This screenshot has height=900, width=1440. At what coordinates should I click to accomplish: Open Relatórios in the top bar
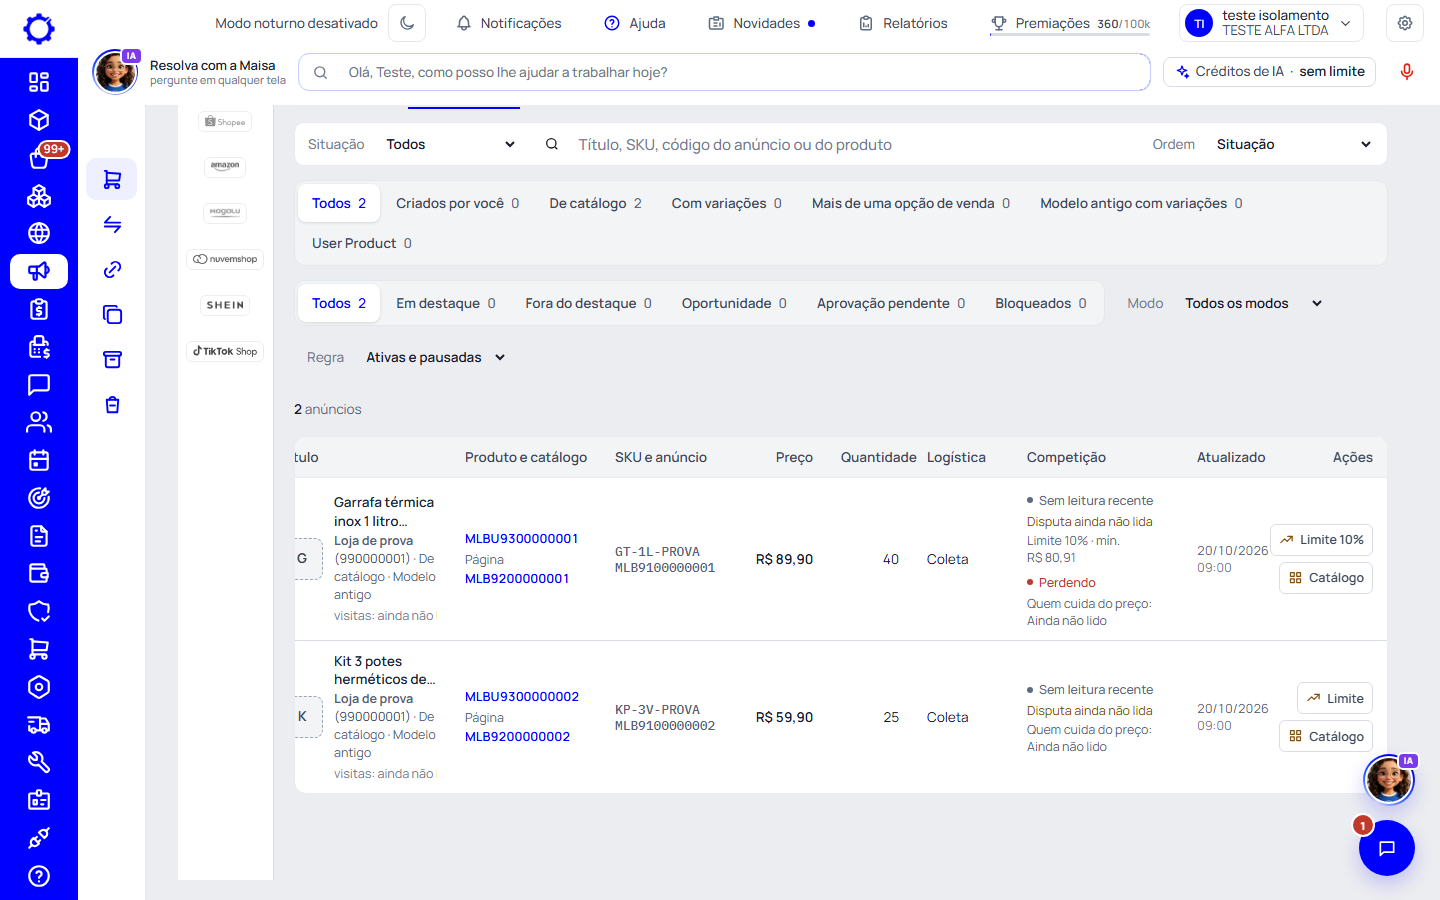pyautogui.click(x=903, y=23)
